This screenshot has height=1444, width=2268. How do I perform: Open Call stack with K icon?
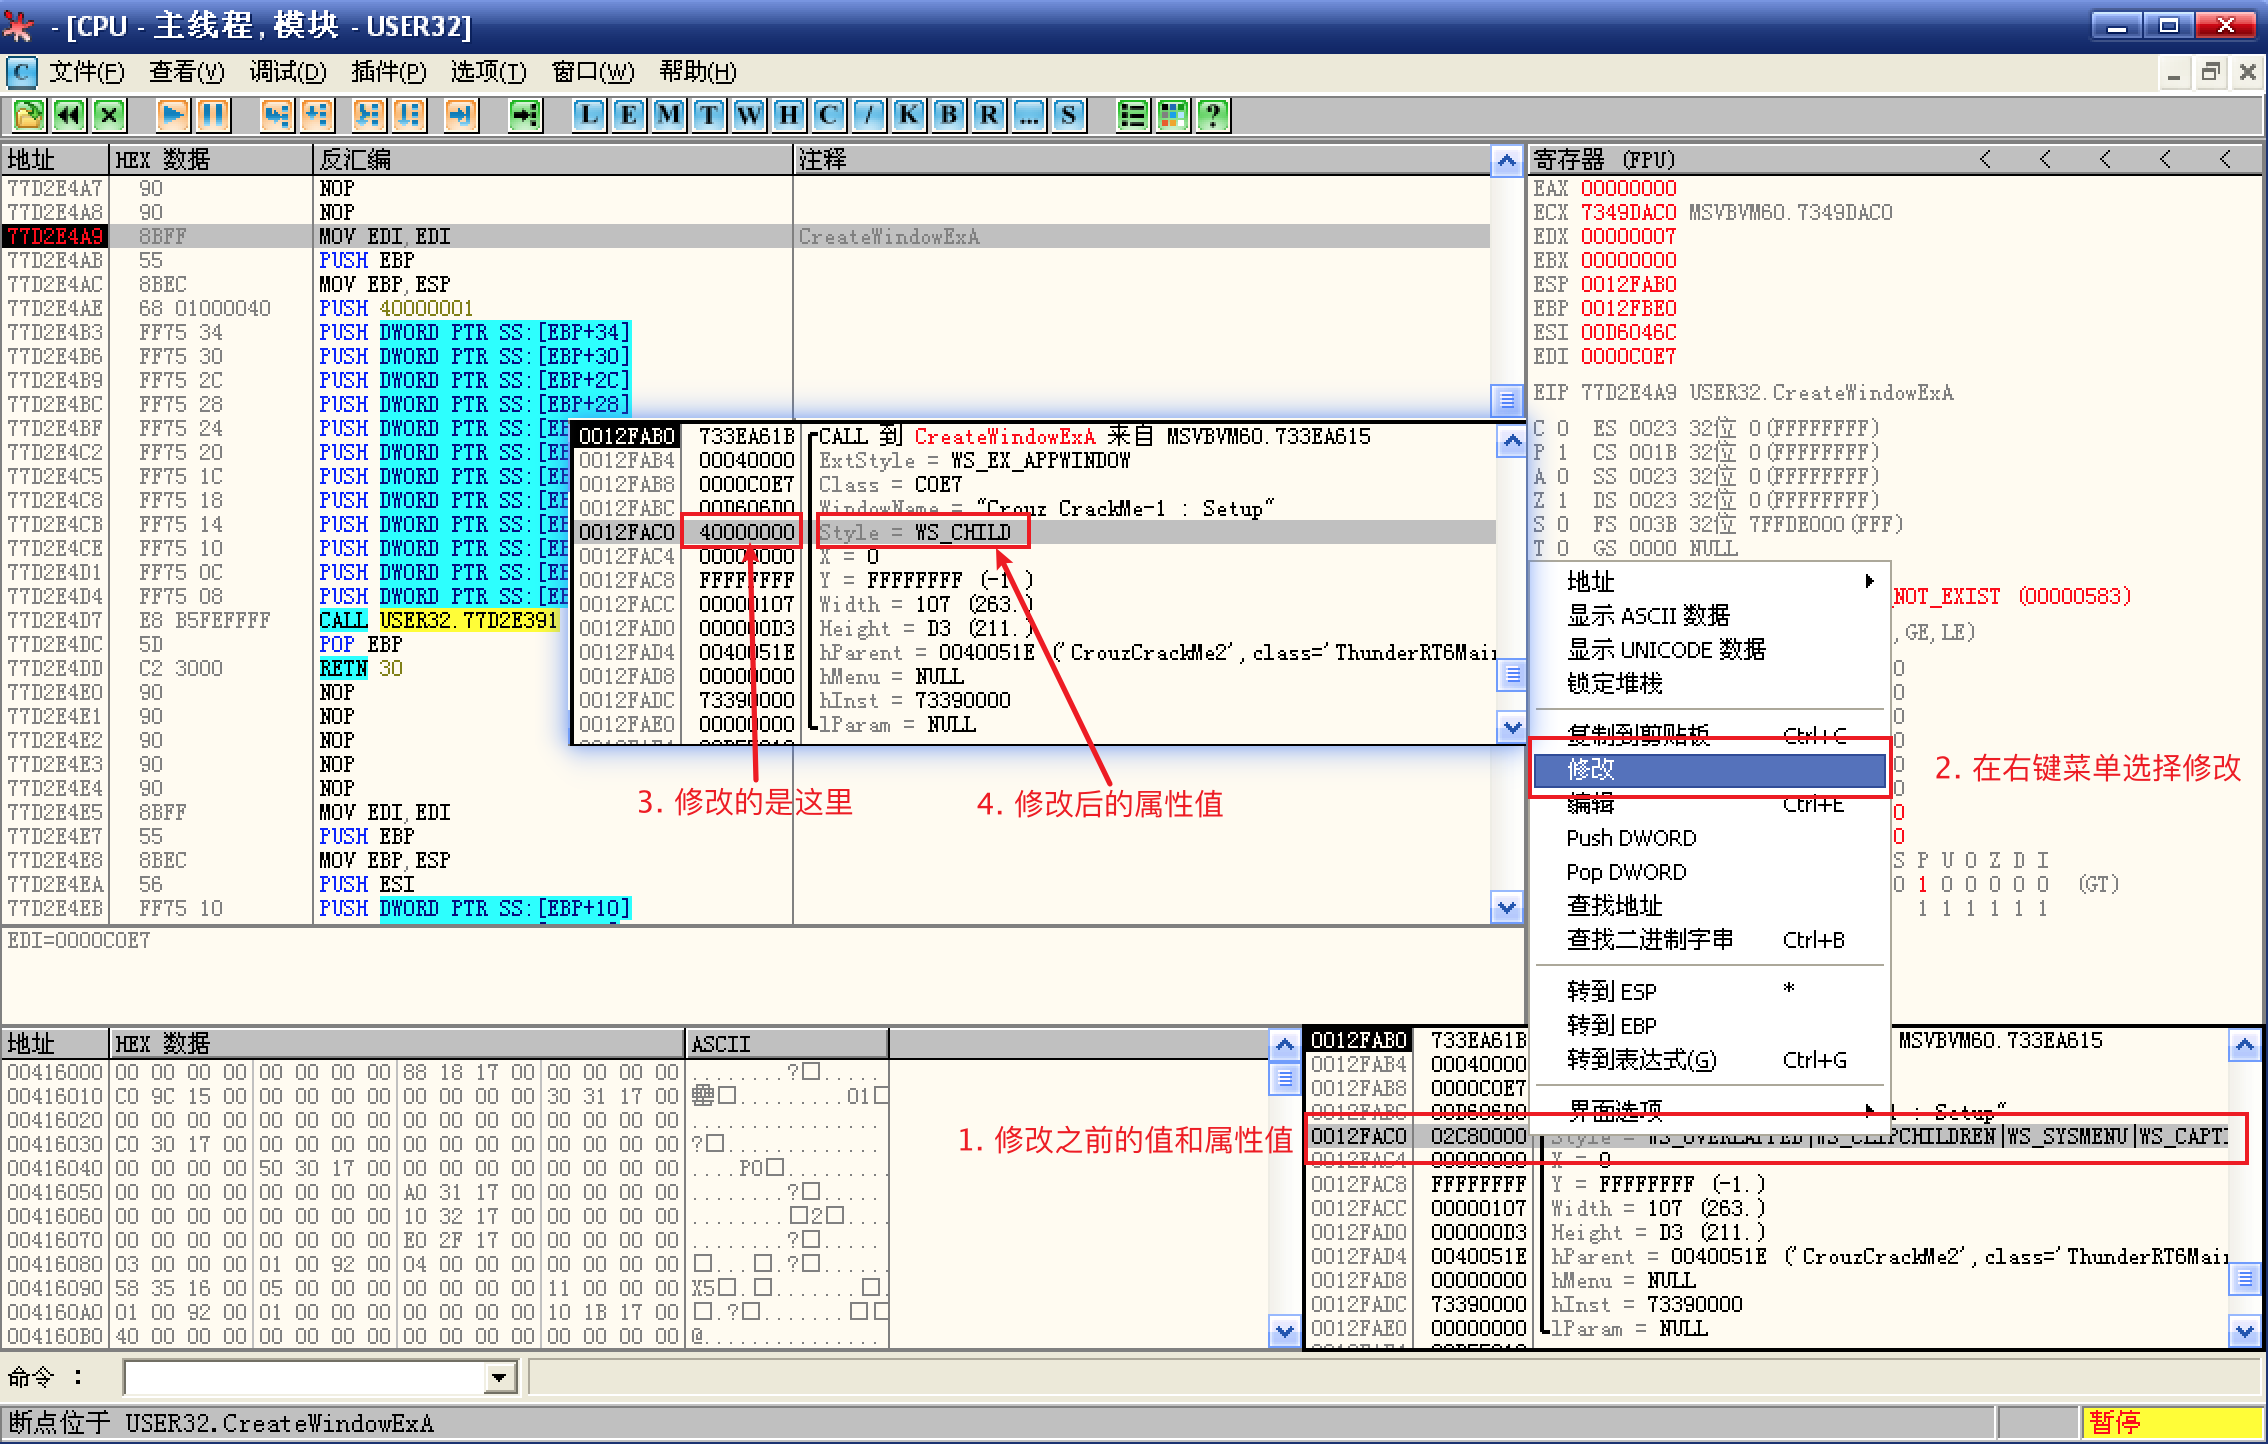click(908, 116)
